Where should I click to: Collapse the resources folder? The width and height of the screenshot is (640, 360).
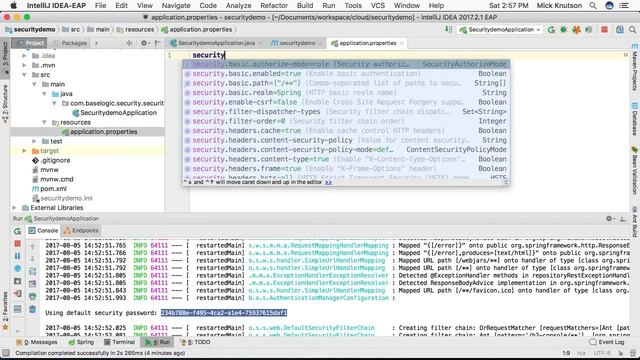coord(44,122)
